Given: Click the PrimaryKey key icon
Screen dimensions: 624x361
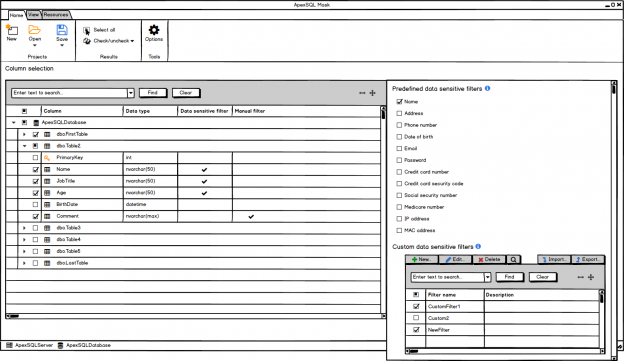Looking at the screenshot, I should tap(47, 158).
